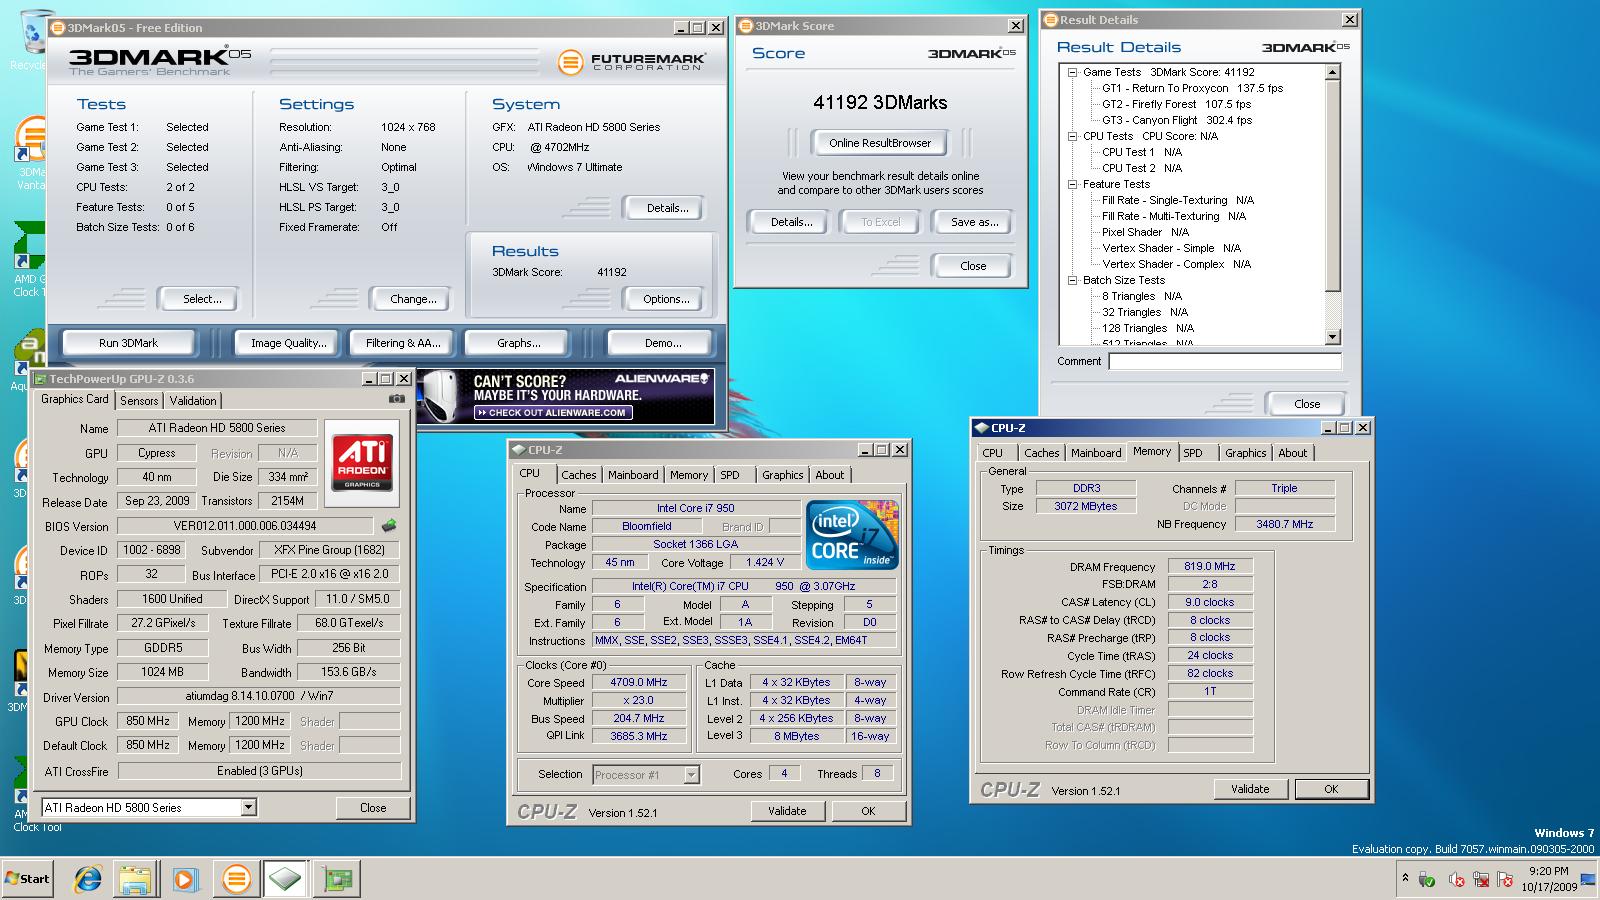The width and height of the screenshot is (1600, 900).
Task: Click the Result Details scroll up arrow
Action: (x=1332, y=72)
